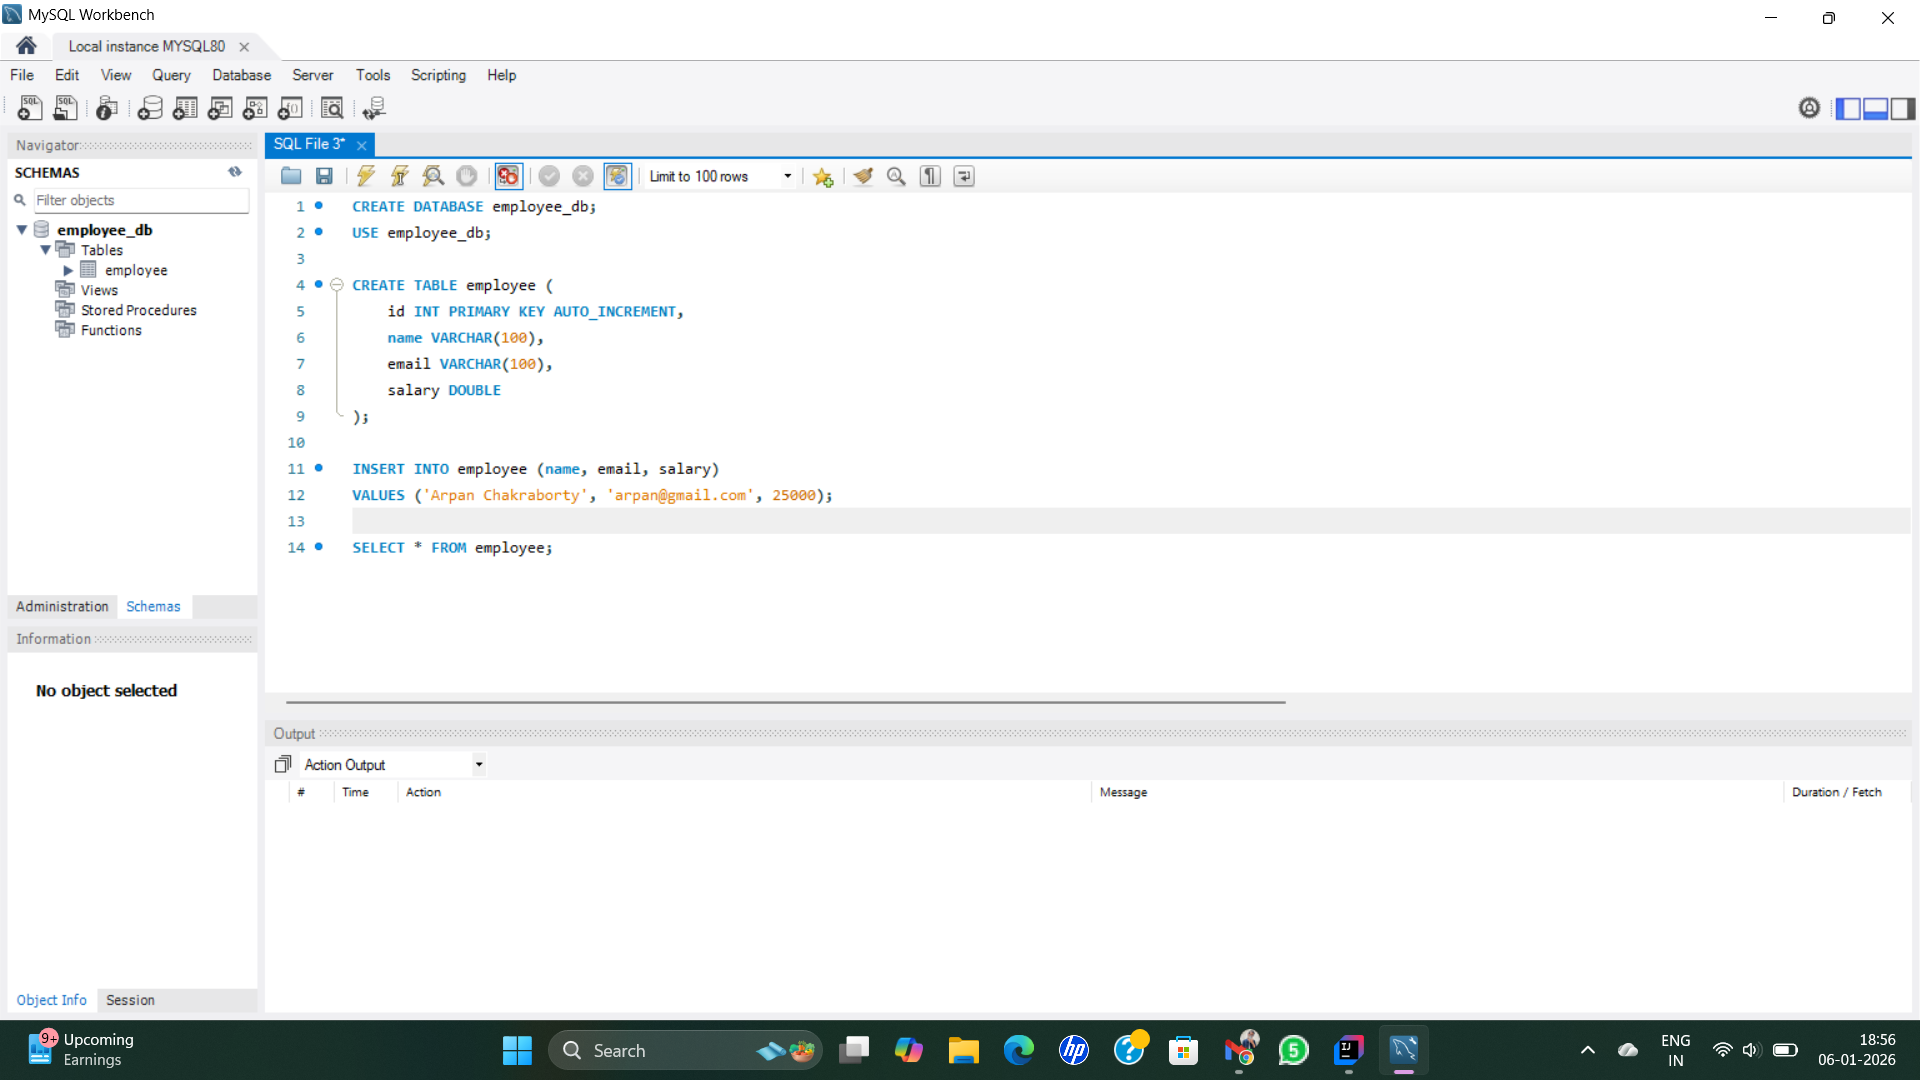
Task: Toggle display of invisible characters
Action: click(x=930, y=176)
